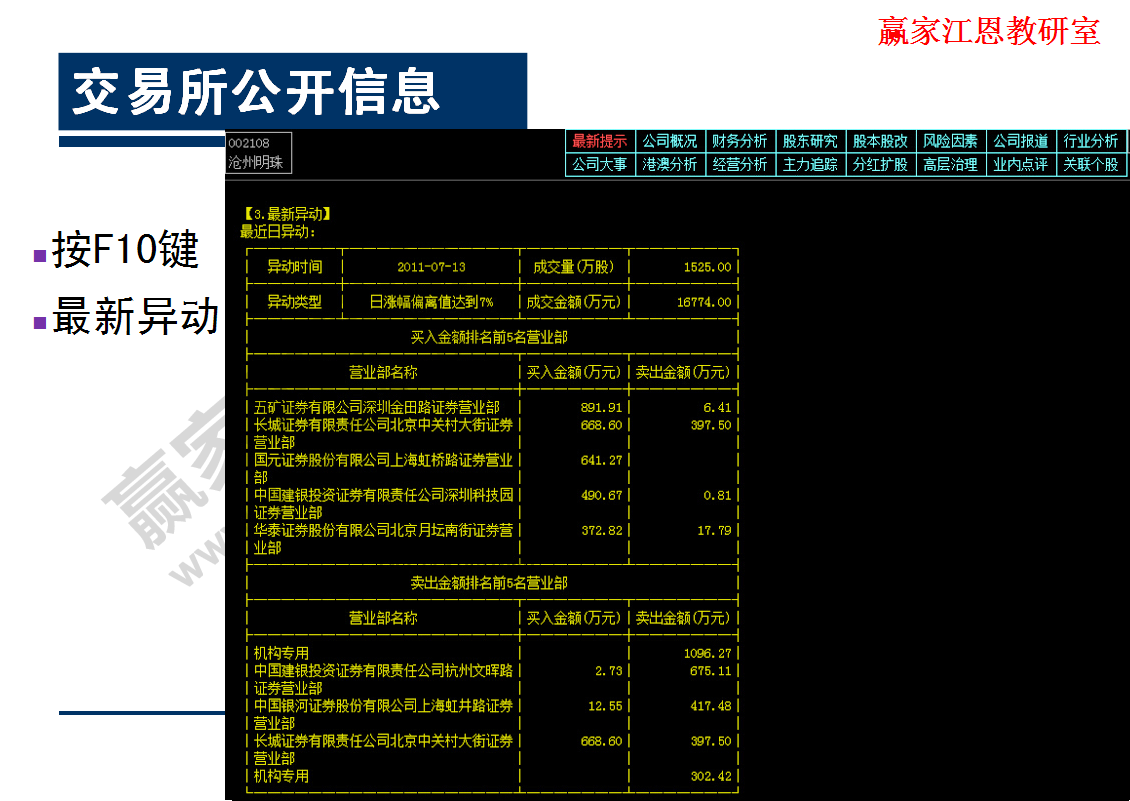Open the 主力追踪 tab
Viewport: 1130px width, 801px height.
812,165
